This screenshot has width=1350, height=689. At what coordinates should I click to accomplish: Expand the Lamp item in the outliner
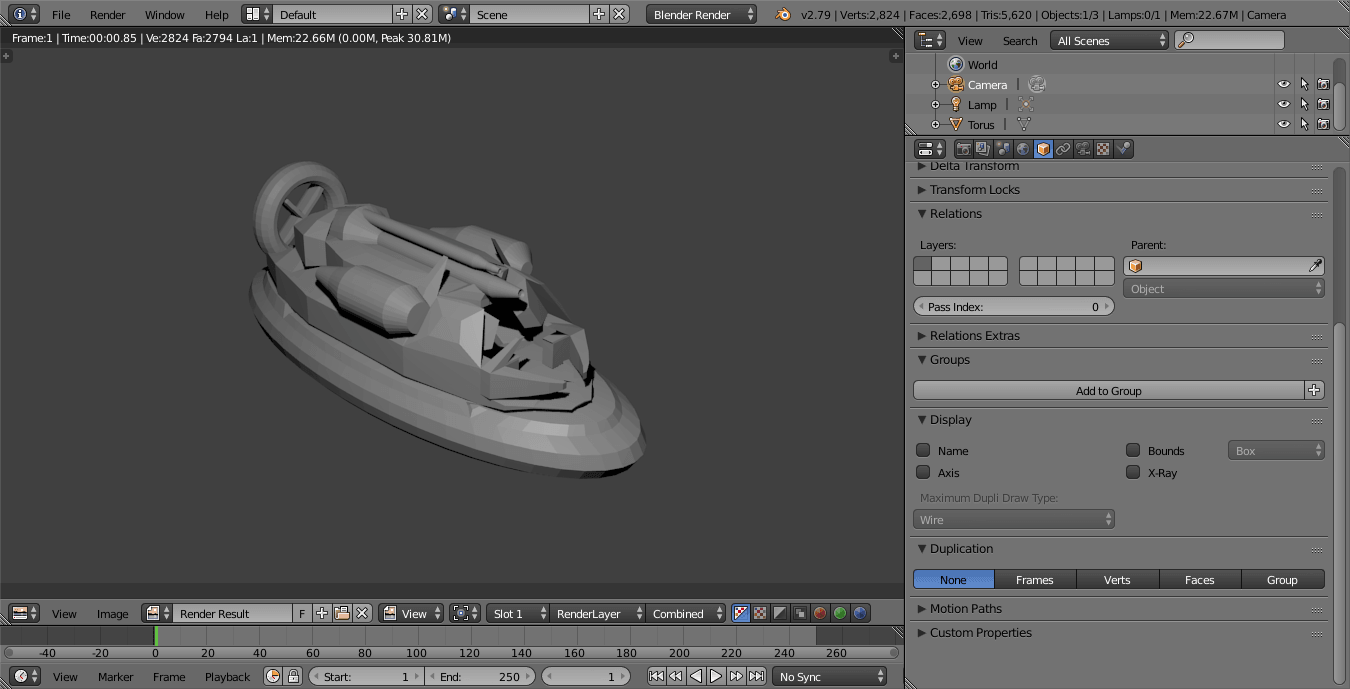click(x=936, y=105)
